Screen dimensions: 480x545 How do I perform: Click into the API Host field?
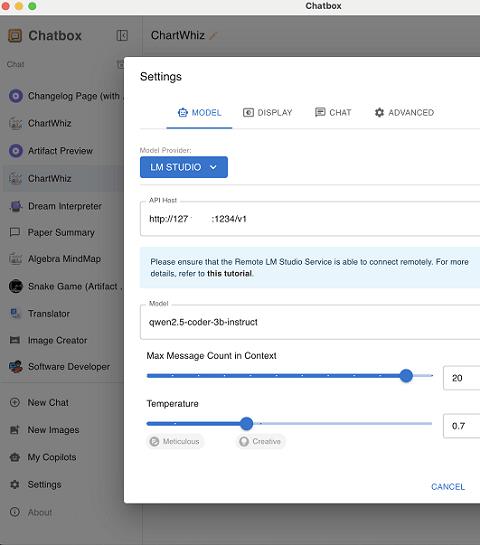(x=310, y=219)
